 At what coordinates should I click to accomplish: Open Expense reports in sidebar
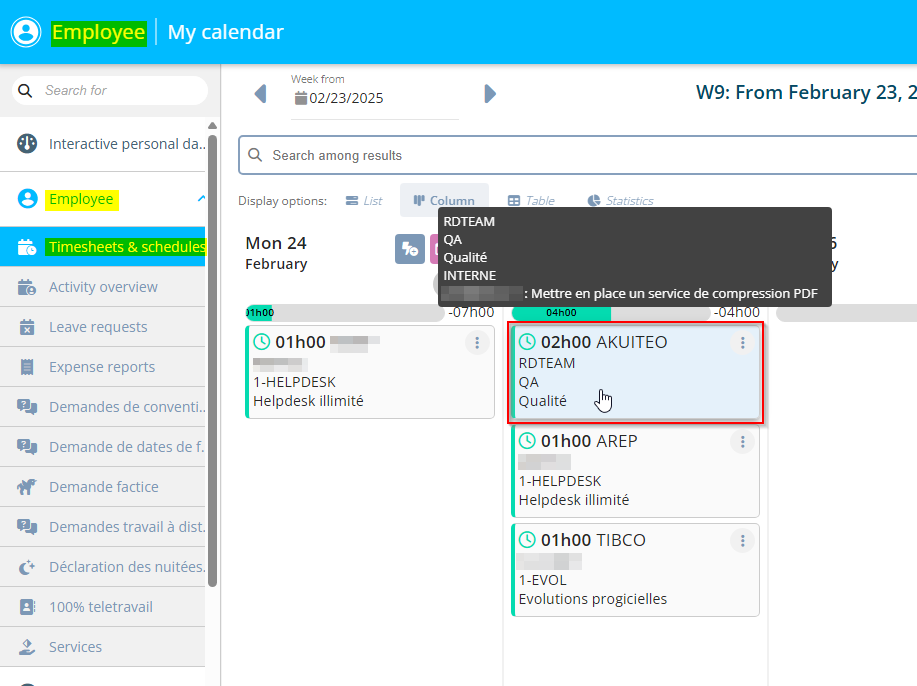click(x=102, y=367)
